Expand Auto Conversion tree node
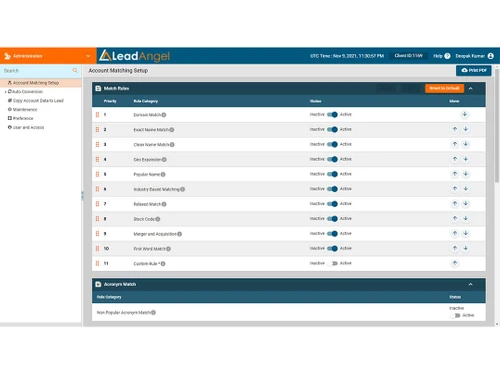Viewport: 500px width, 375px height. point(5,92)
